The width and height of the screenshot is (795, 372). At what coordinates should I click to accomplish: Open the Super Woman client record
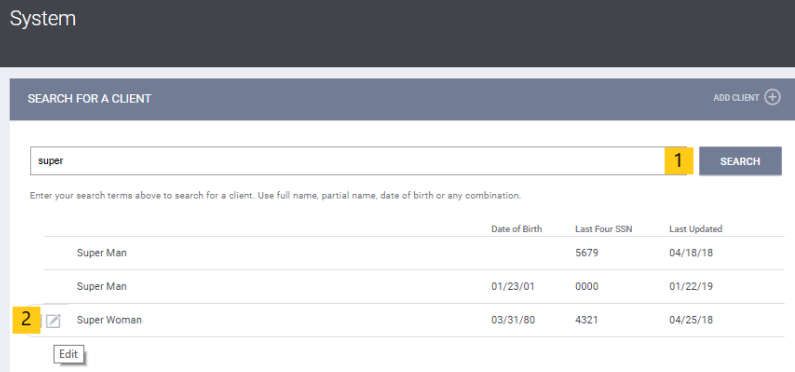click(109, 320)
